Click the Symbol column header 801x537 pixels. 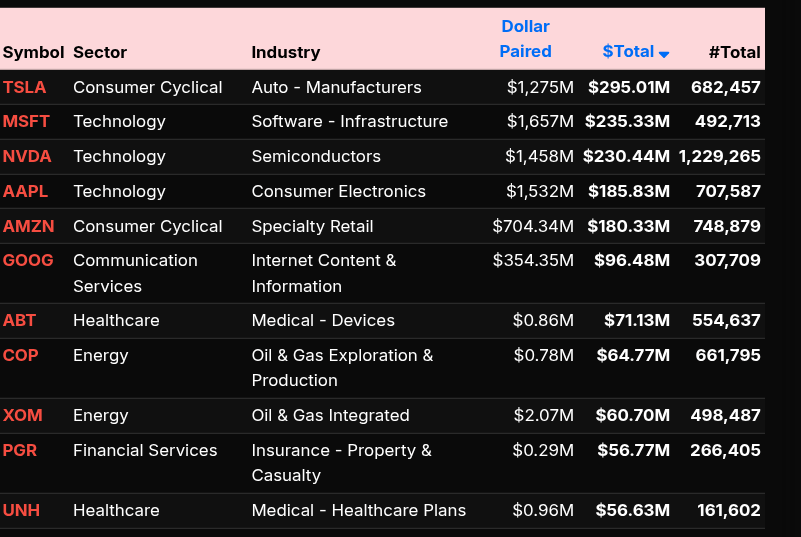(33, 52)
